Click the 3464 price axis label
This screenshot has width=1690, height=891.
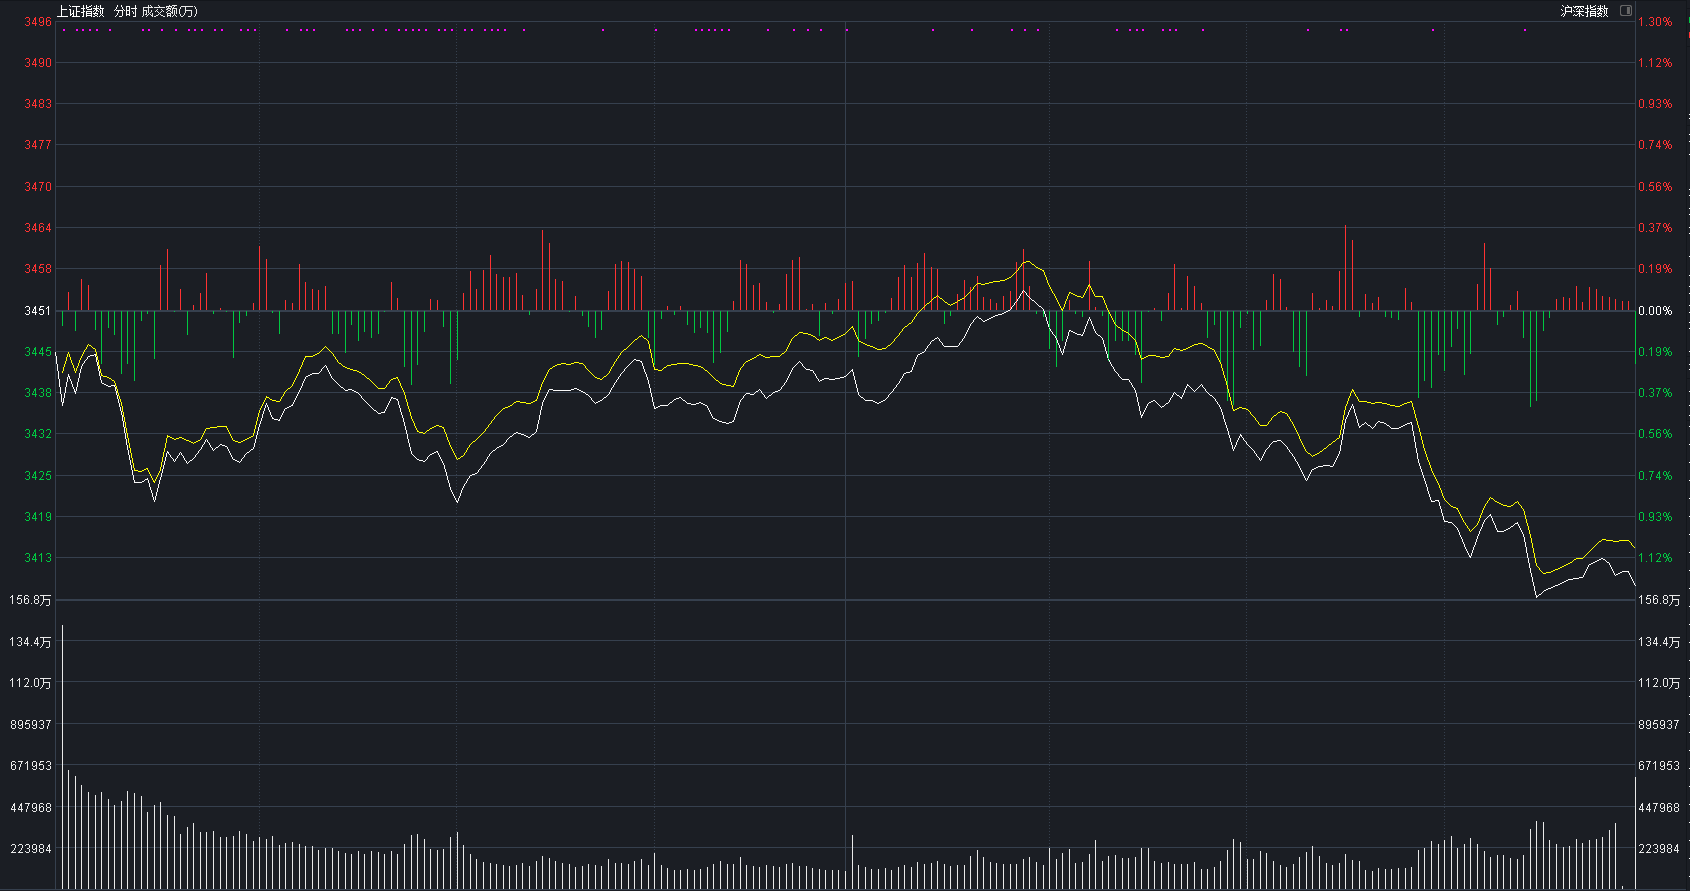[x=38, y=228]
